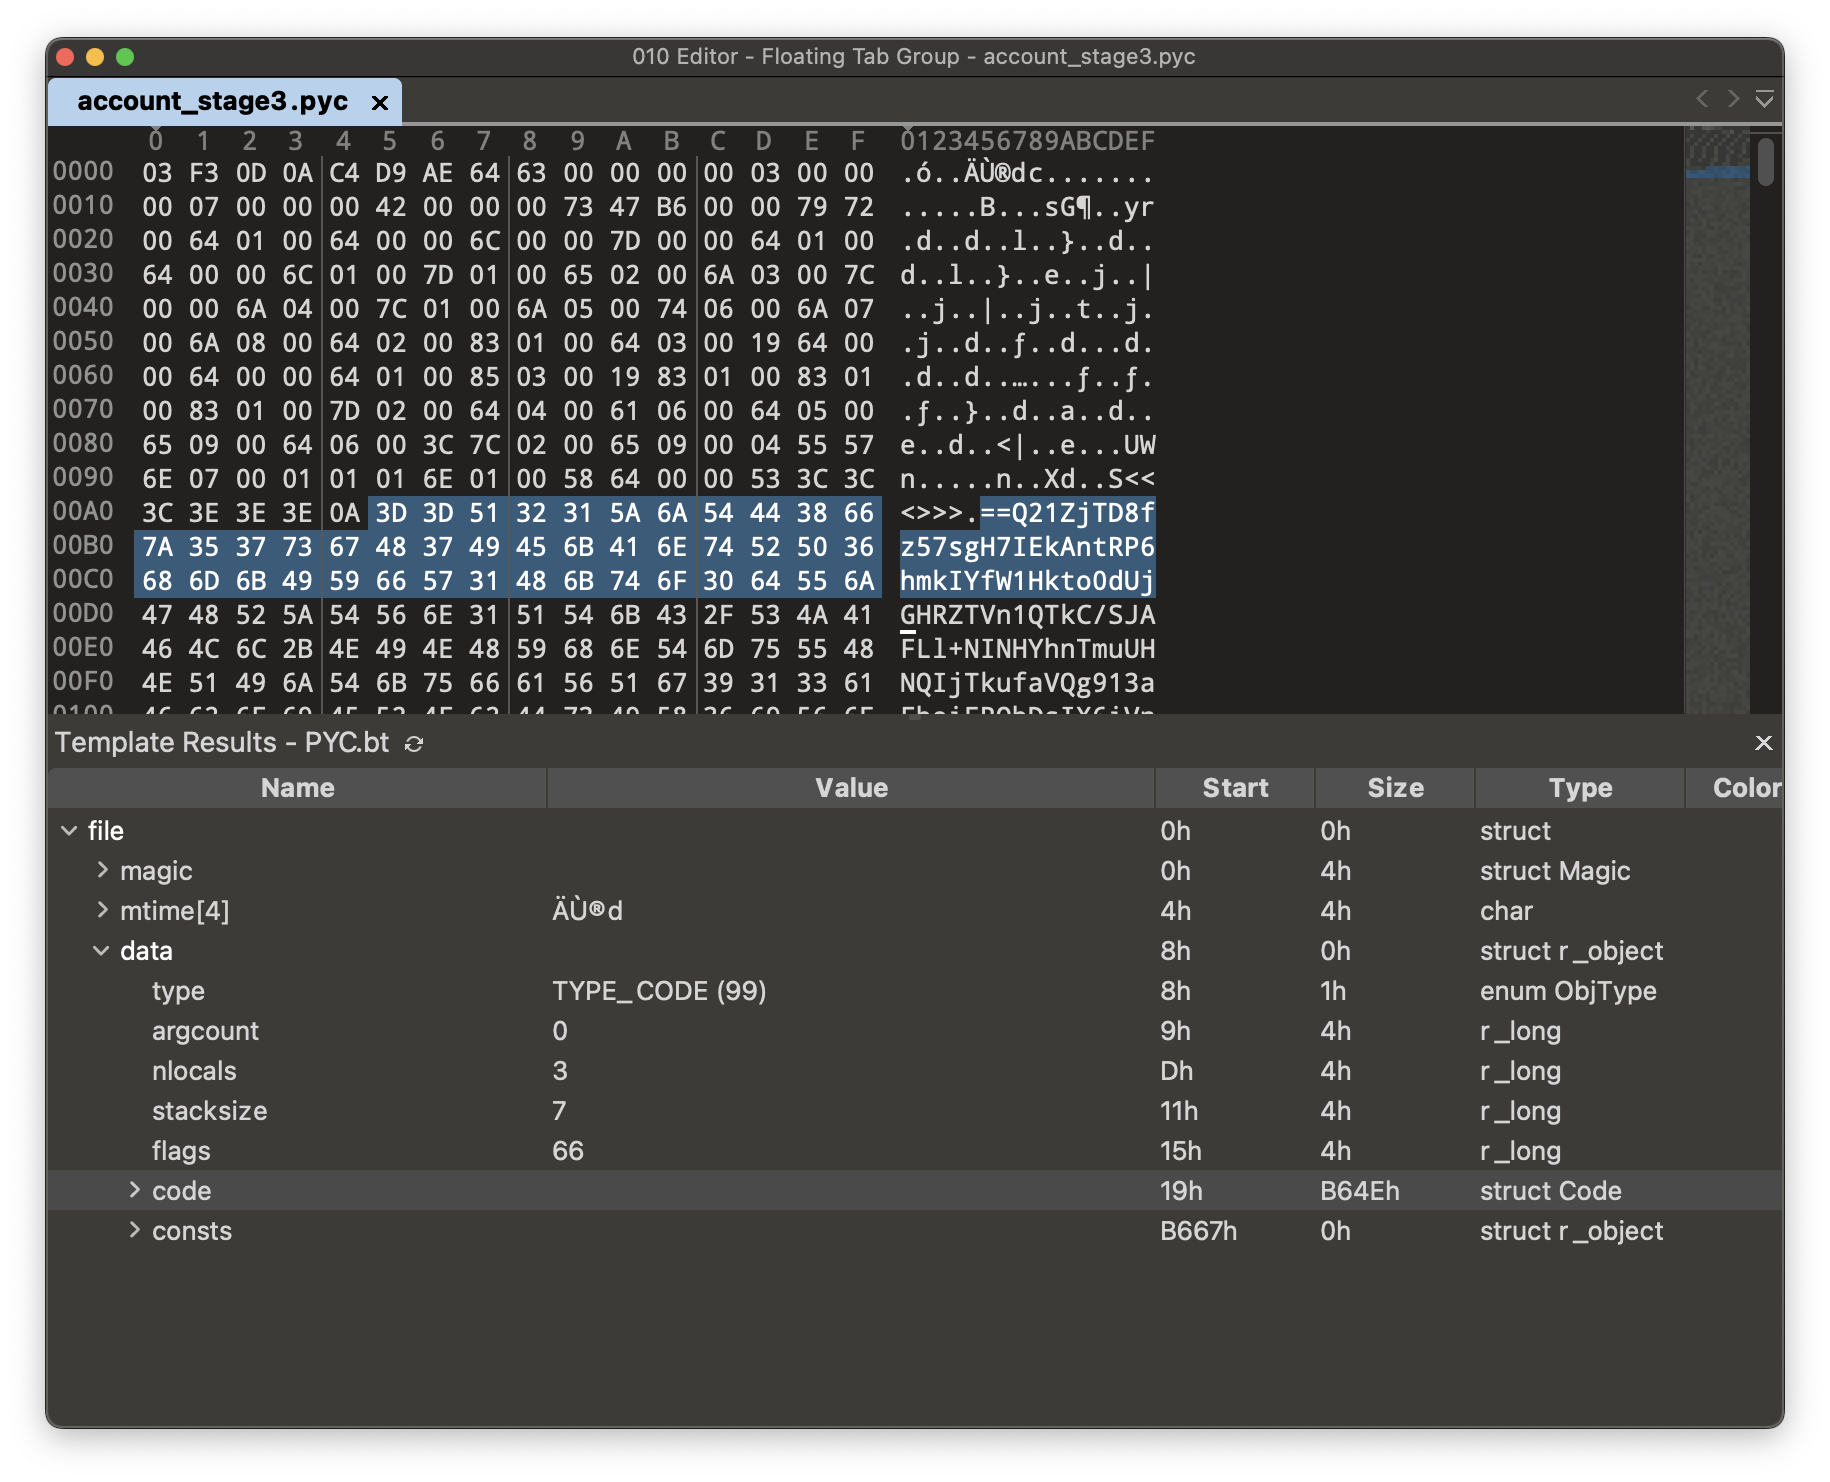This screenshot has height=1482, width=1830.
Task: Sort by the Type column header
Action: coord(1580,788)
